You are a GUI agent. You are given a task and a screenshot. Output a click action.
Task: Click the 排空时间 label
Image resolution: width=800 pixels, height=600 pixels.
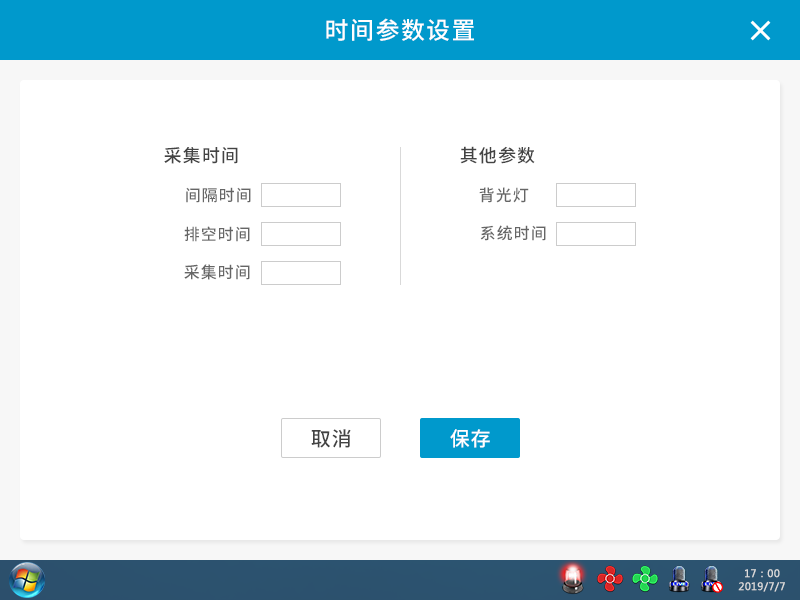click(217, 234)
